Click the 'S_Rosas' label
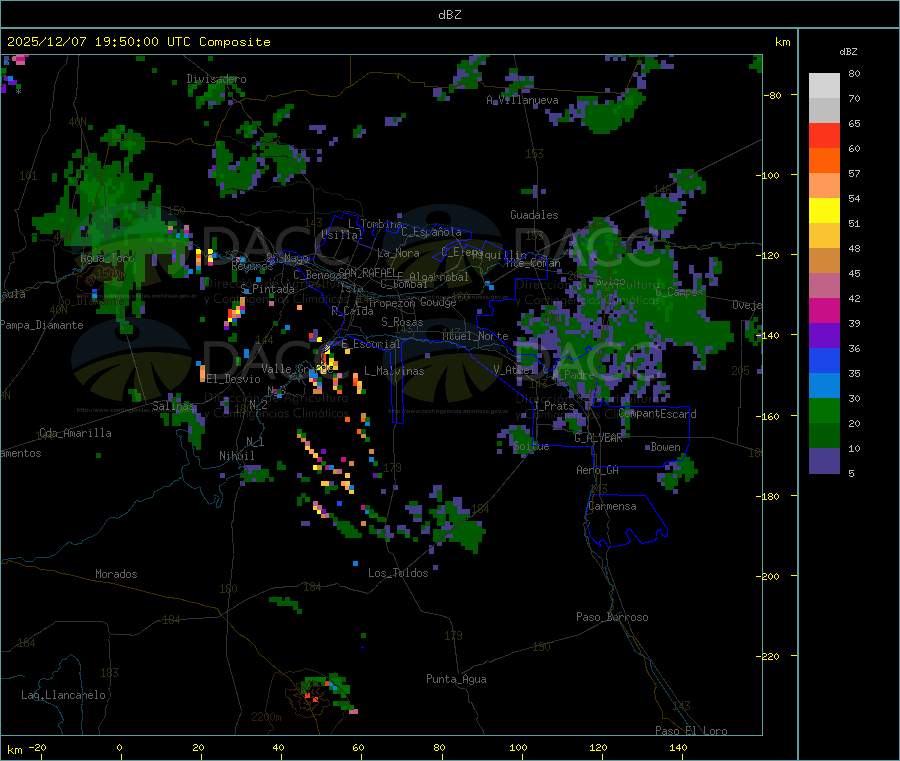The height and width of the screenshot is (761, 900). pos(402,322)
